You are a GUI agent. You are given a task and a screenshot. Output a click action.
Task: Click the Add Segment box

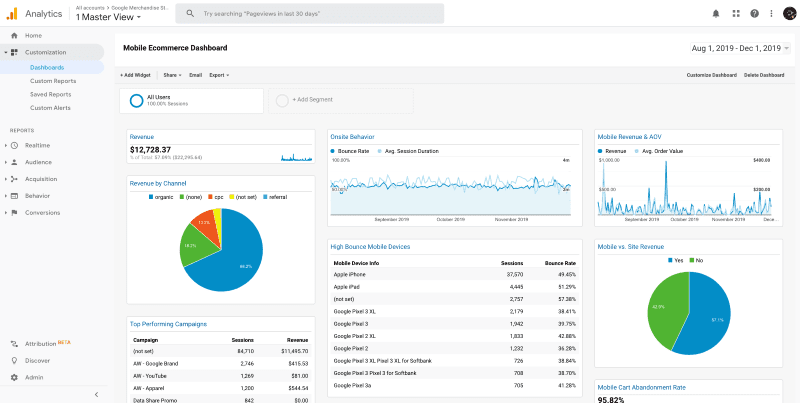315,100
